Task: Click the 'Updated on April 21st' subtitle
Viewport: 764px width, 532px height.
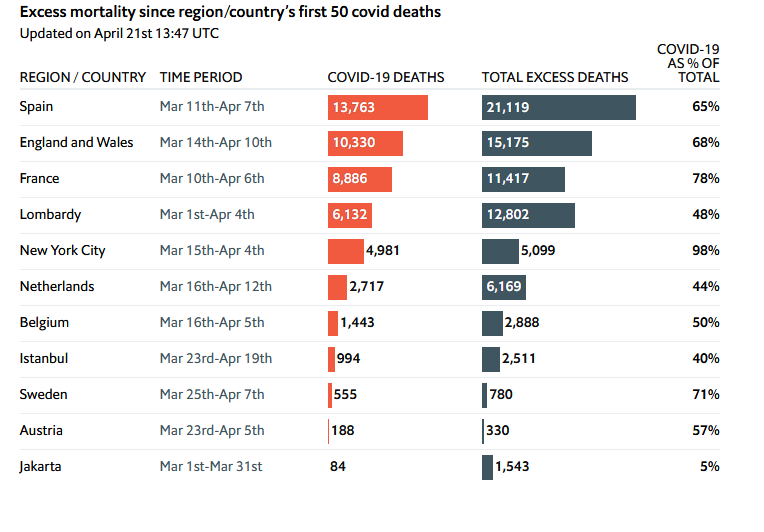Action: pos(119,33)
